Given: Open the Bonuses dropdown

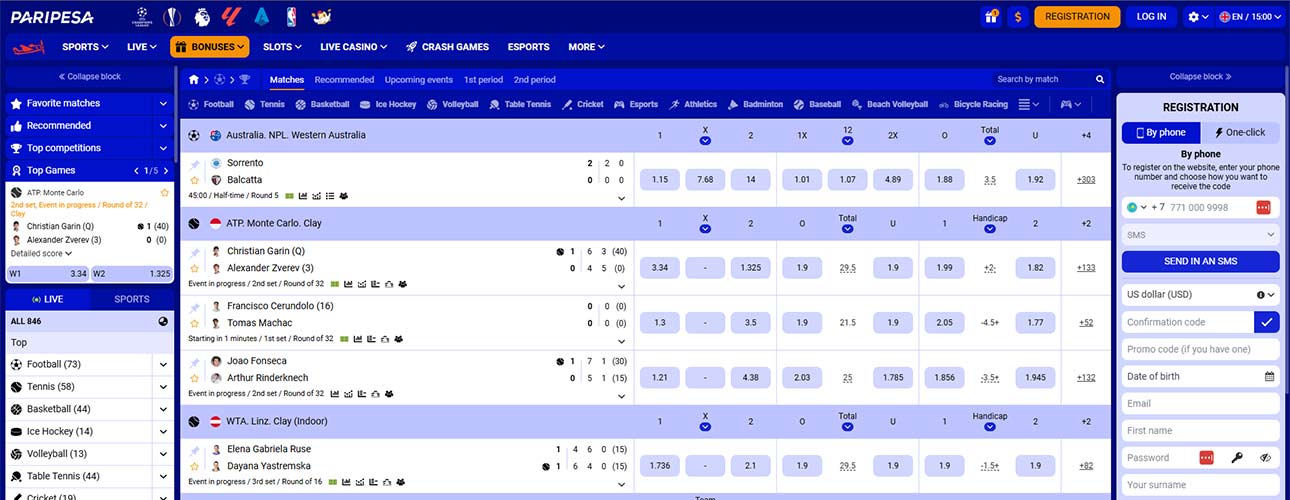Looking at the screenshot, I should [x=209, y=47].
